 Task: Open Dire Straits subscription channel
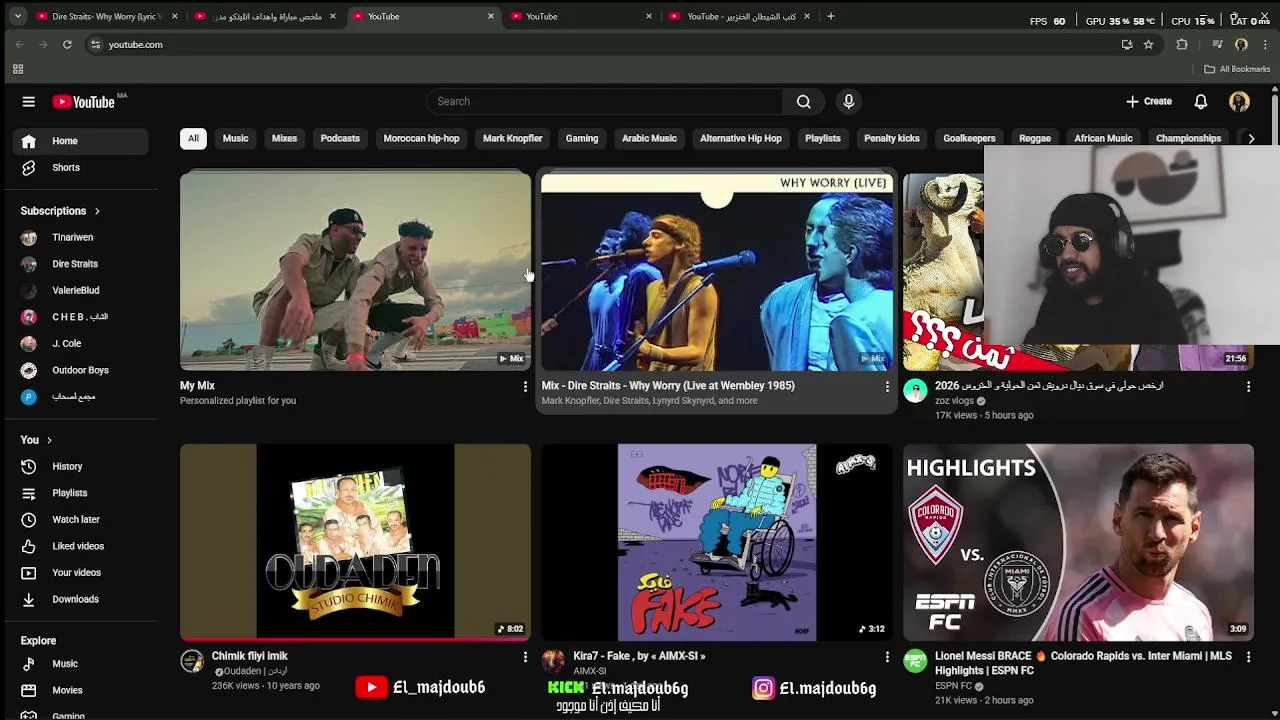coord(80,264)
